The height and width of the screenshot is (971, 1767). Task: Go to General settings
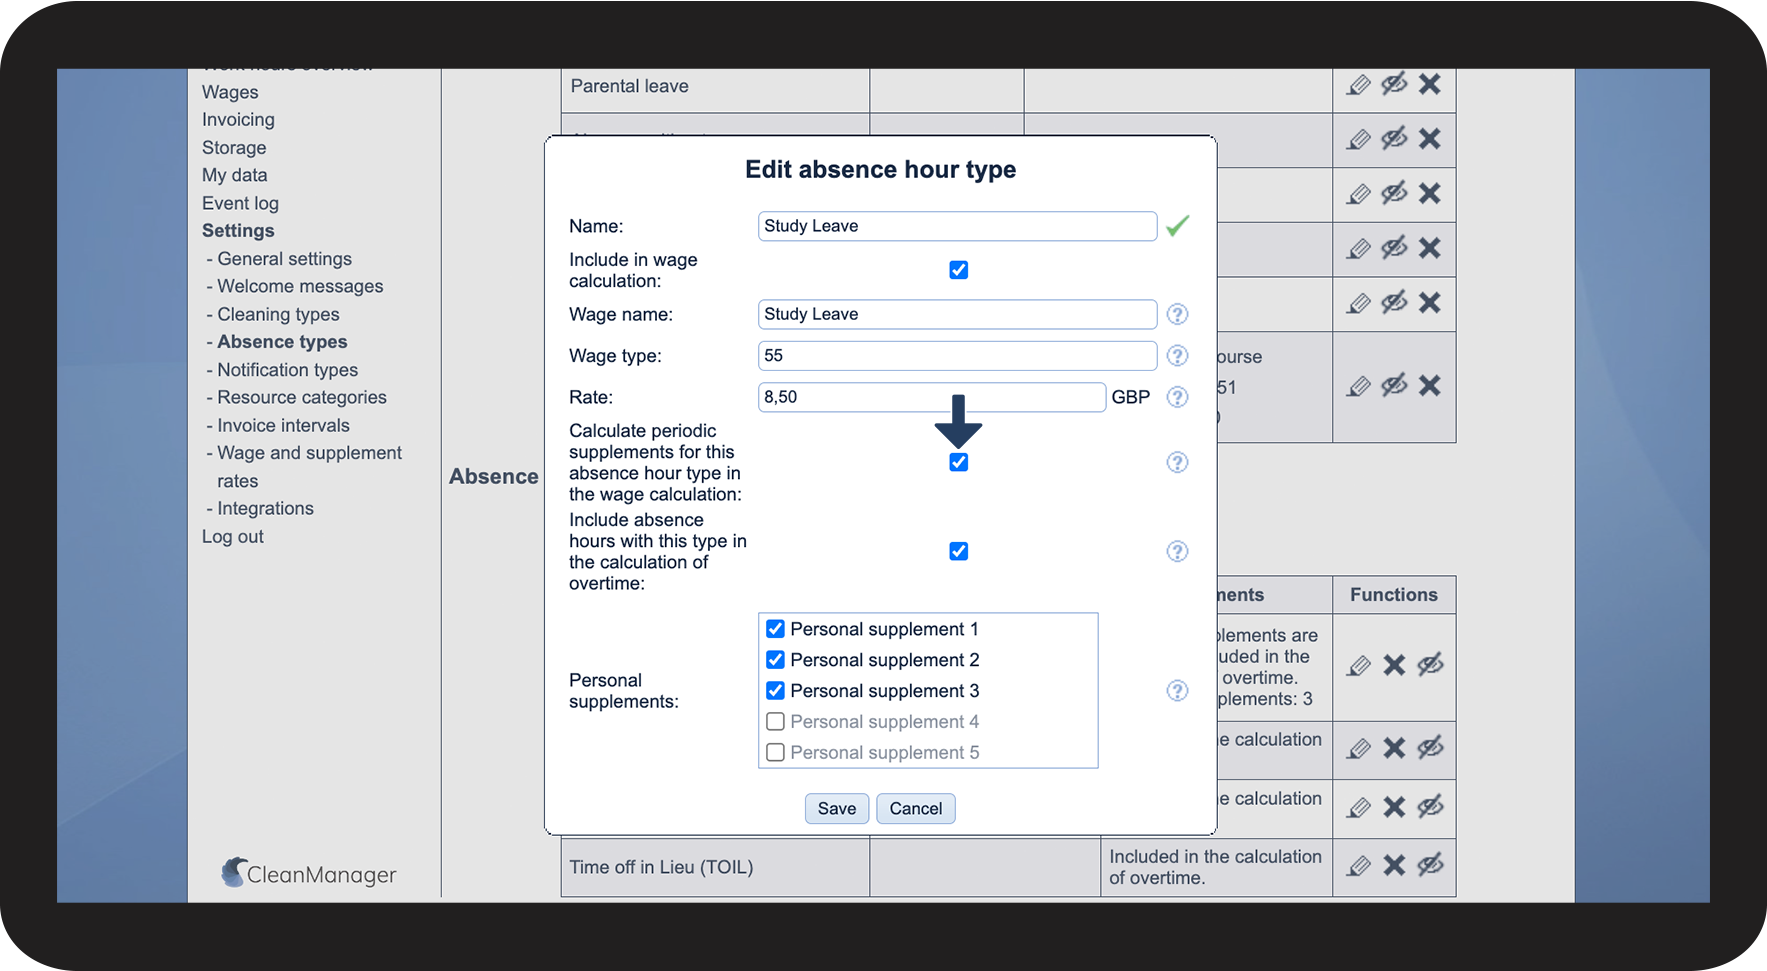pyautogui.click(x=285, y=259)
